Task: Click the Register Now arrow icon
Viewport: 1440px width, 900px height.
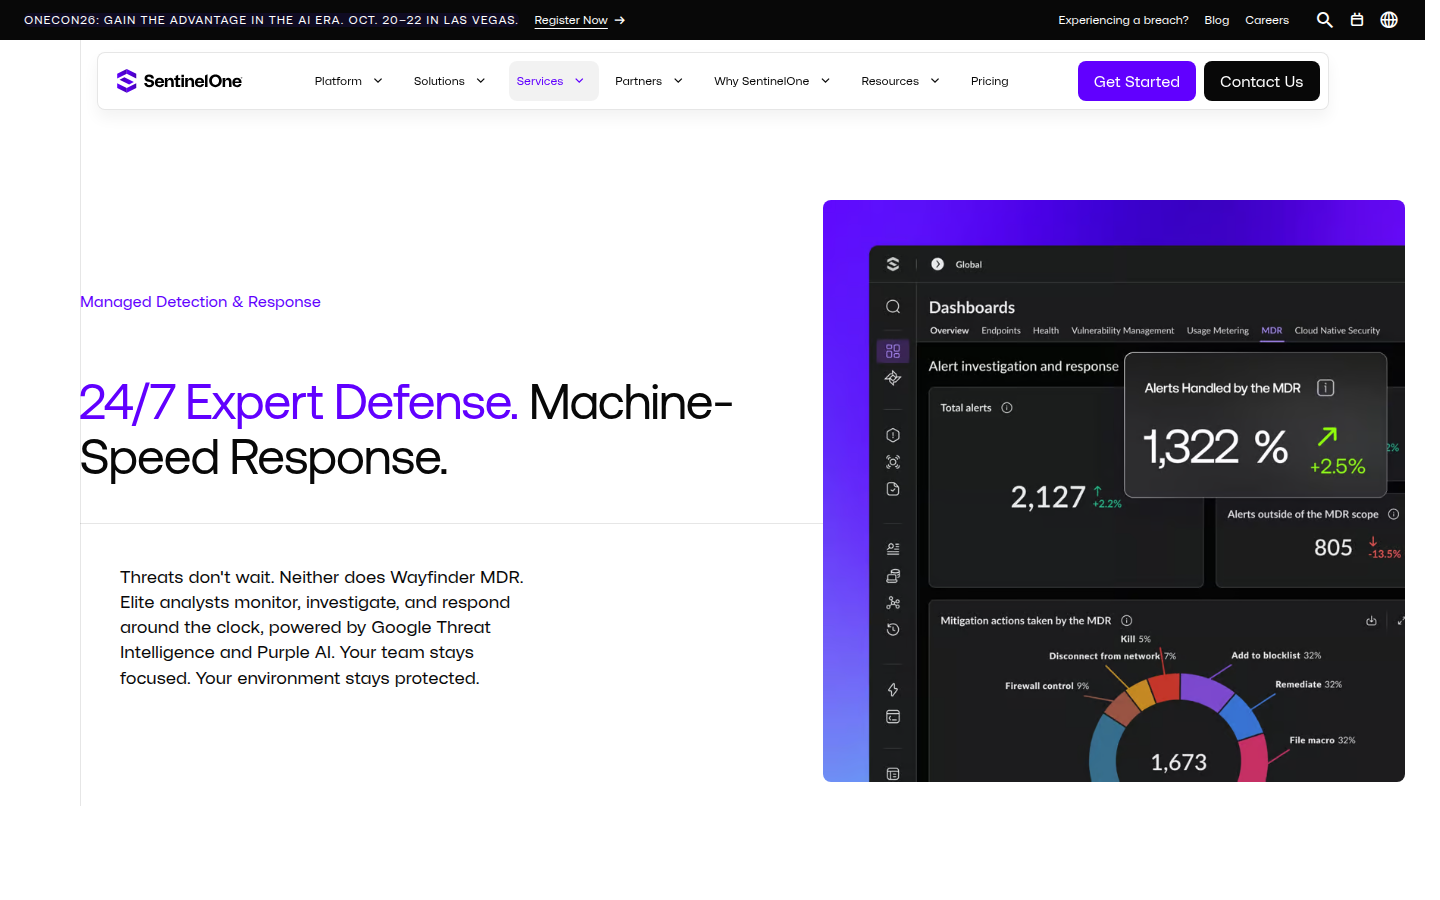Action: click(x=620, y=20)
